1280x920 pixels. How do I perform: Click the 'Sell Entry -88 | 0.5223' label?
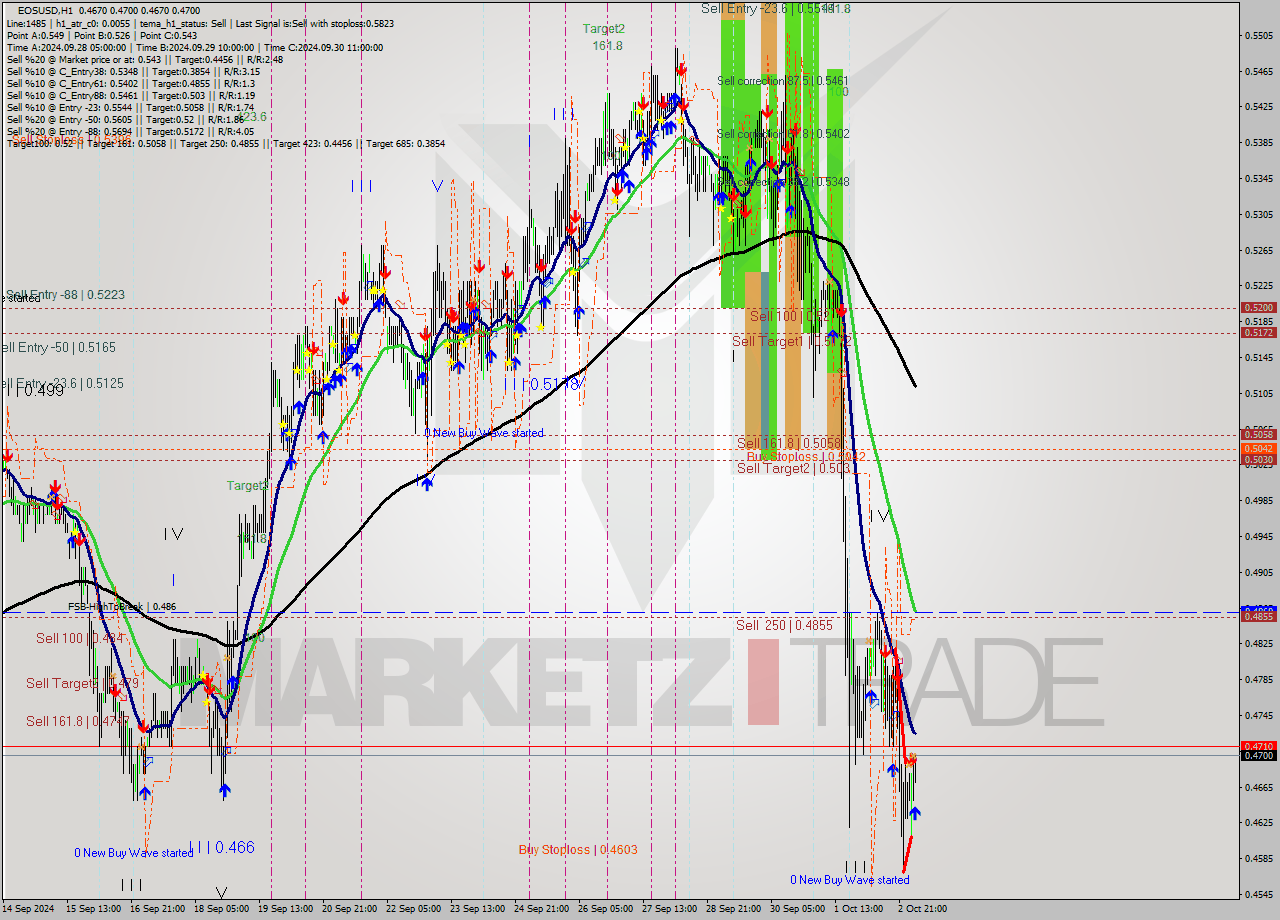coord(64,295)
